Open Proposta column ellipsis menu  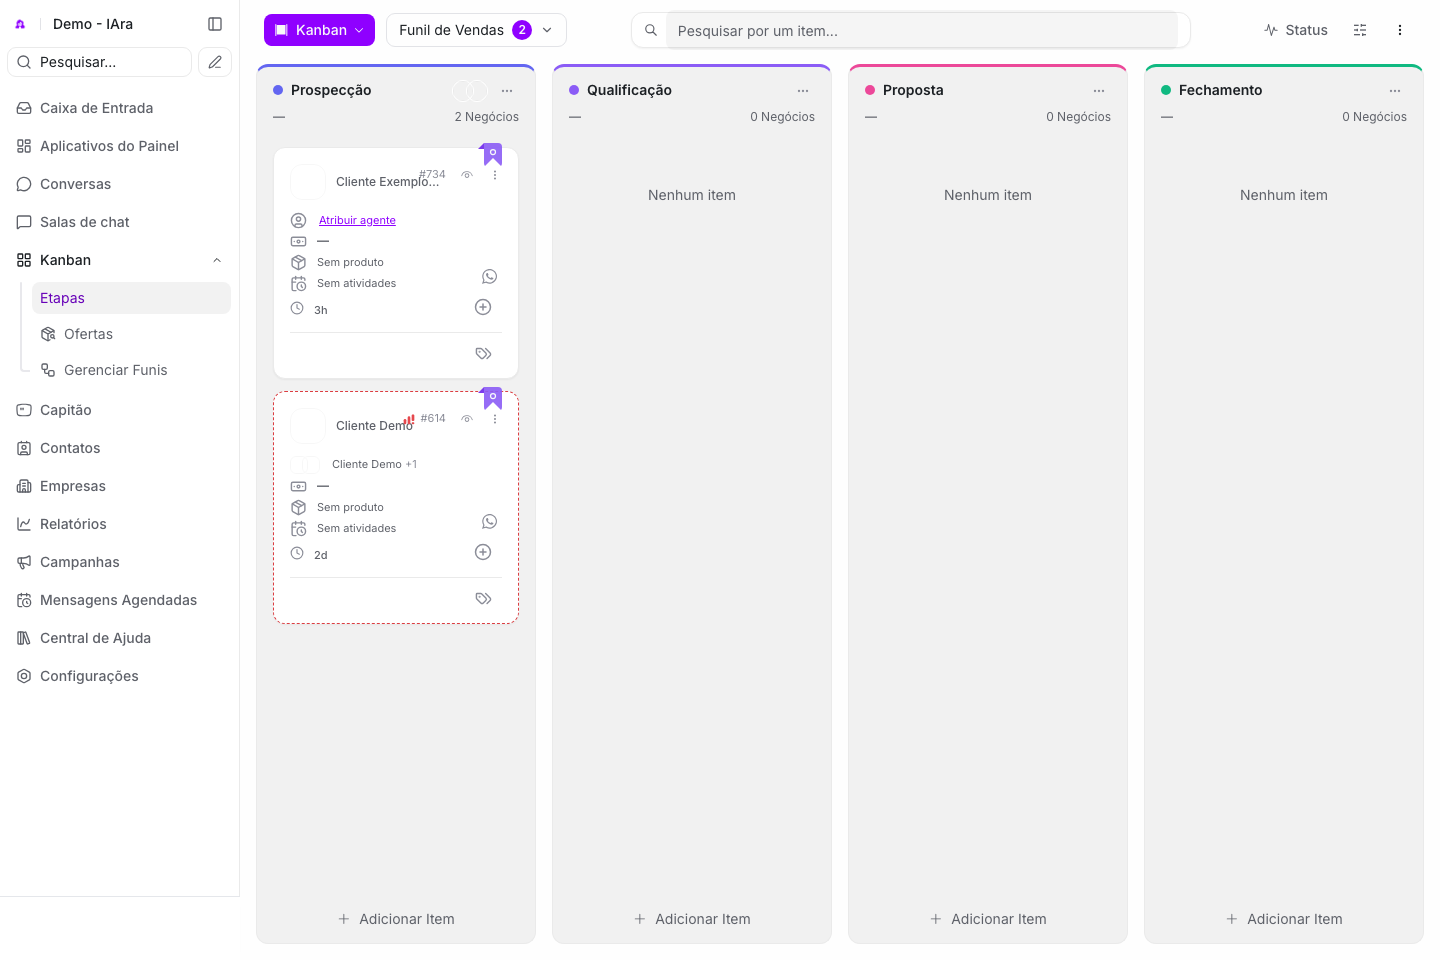(1099, 91)
